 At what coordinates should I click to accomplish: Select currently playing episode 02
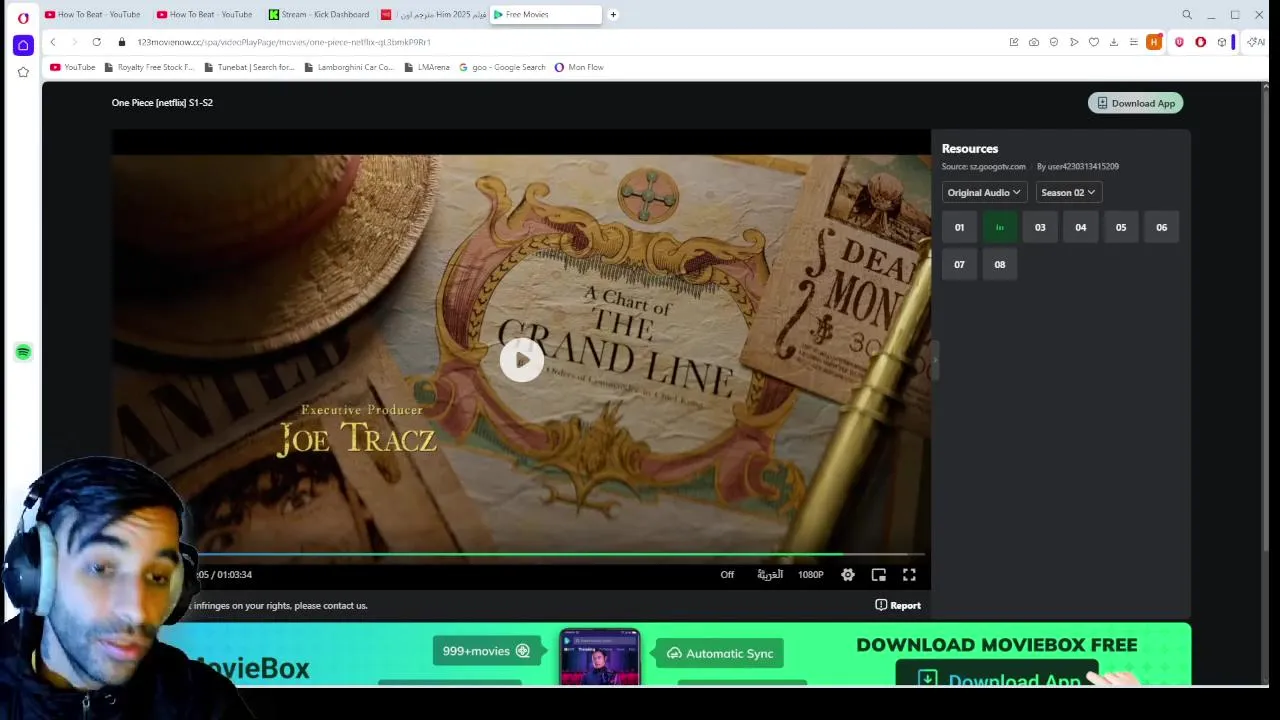(1000, 228)
